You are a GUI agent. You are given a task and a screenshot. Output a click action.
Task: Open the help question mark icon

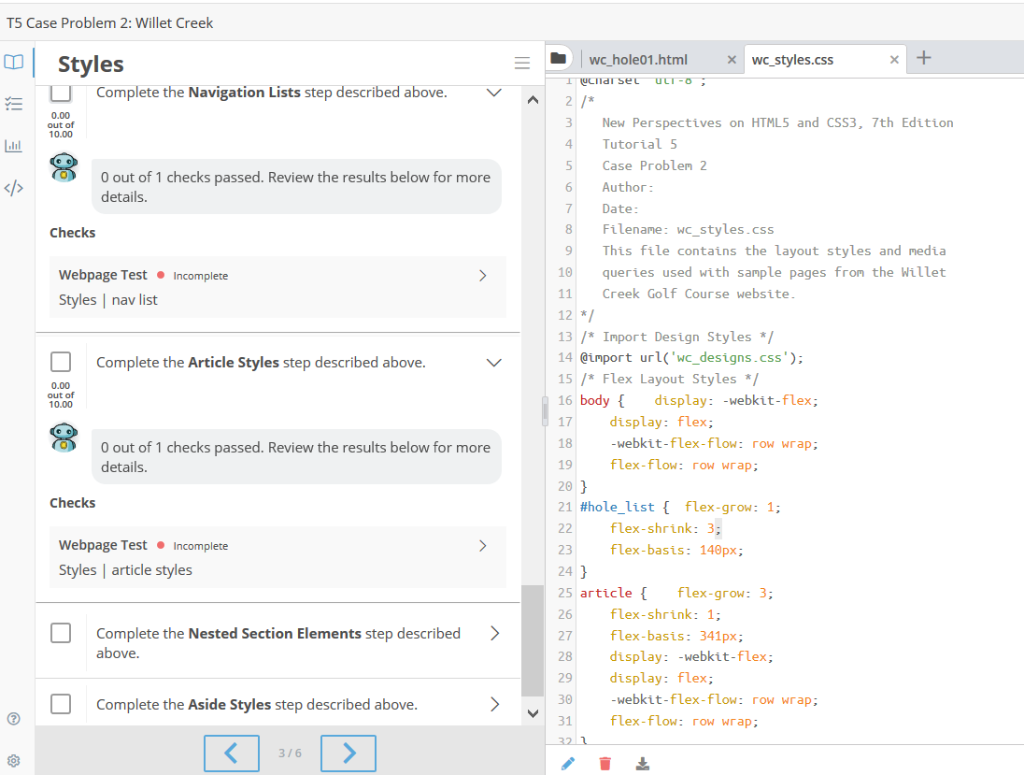click(14, 719)
